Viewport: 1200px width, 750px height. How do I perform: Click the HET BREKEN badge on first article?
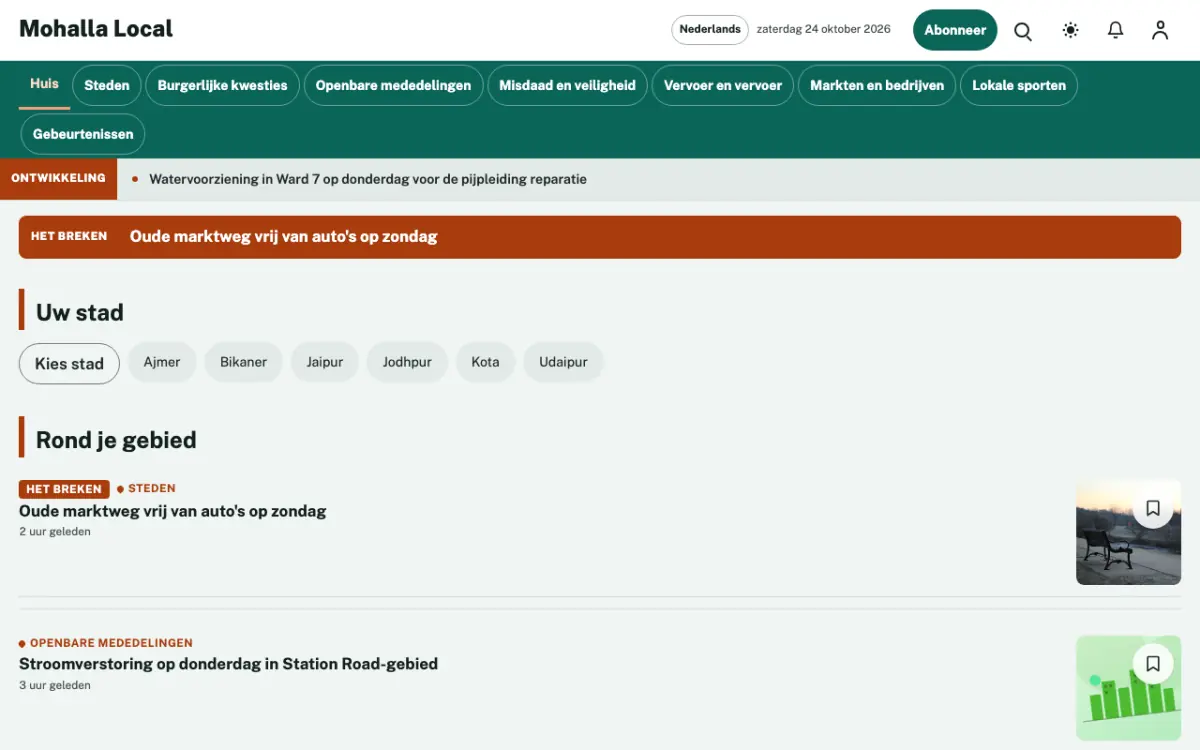(x=64, y=489)
